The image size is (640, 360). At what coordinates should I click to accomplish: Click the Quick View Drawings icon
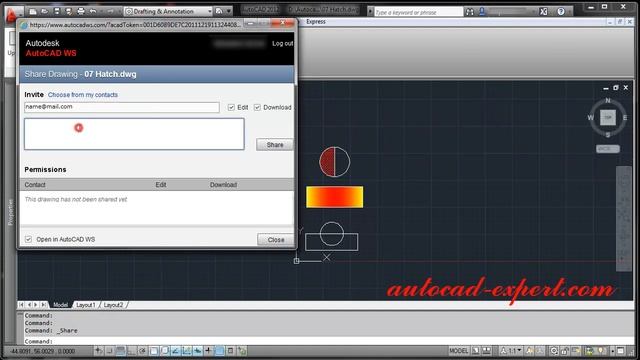pos(487,351)
